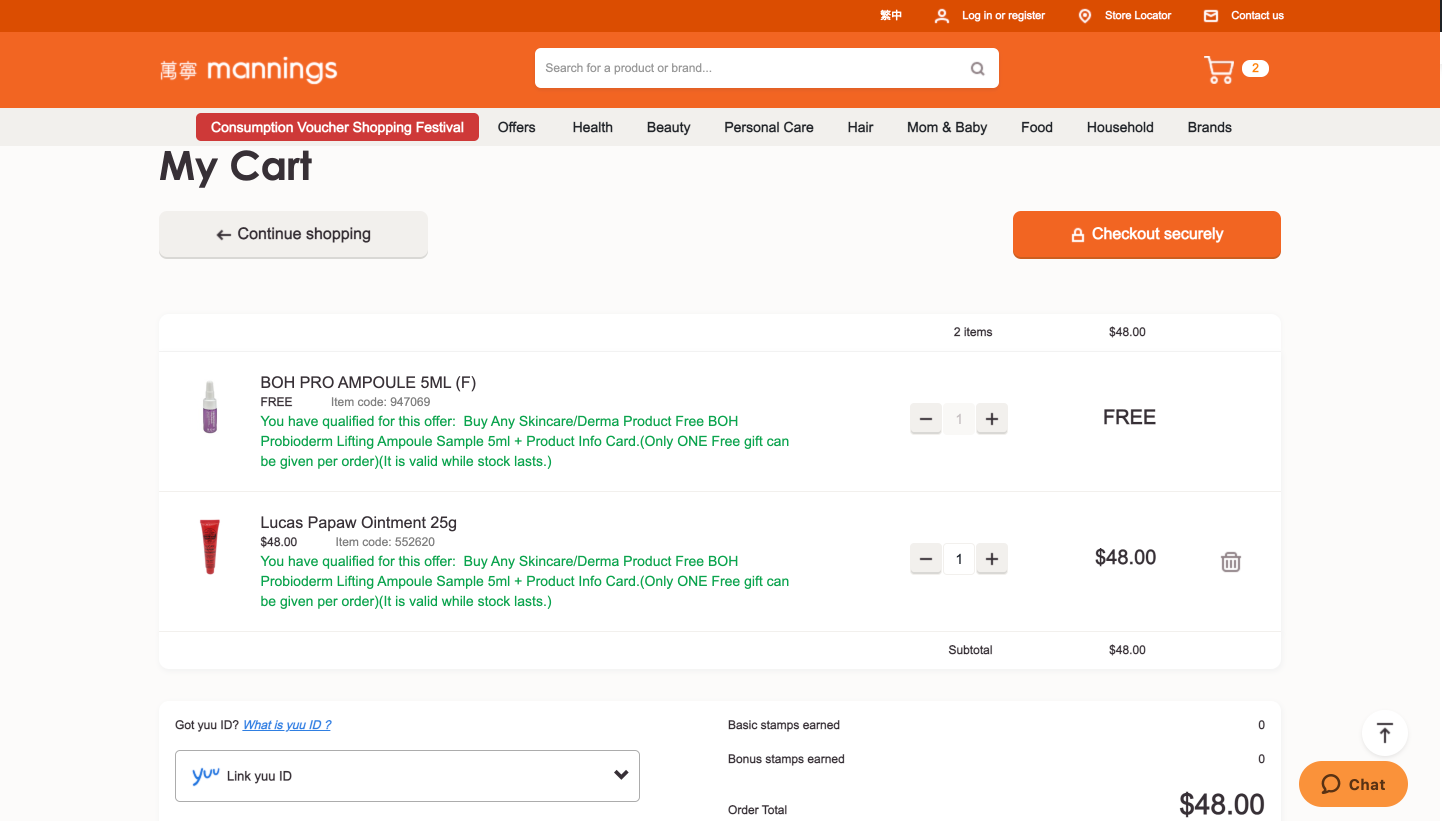Screen dimensions: 1442x821
Task: Click the store locator pin icon
Action: (x=1085, y=16)
